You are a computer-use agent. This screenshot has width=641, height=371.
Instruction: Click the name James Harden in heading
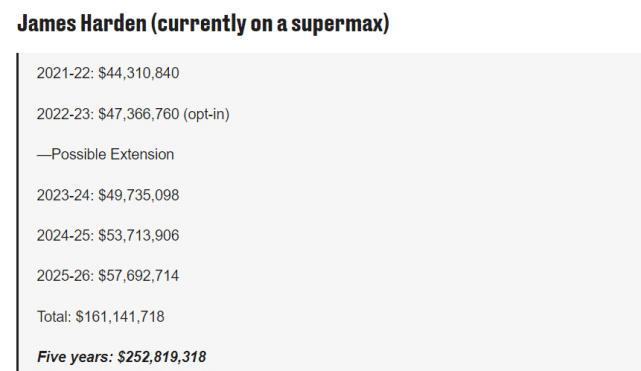point(82,23)
